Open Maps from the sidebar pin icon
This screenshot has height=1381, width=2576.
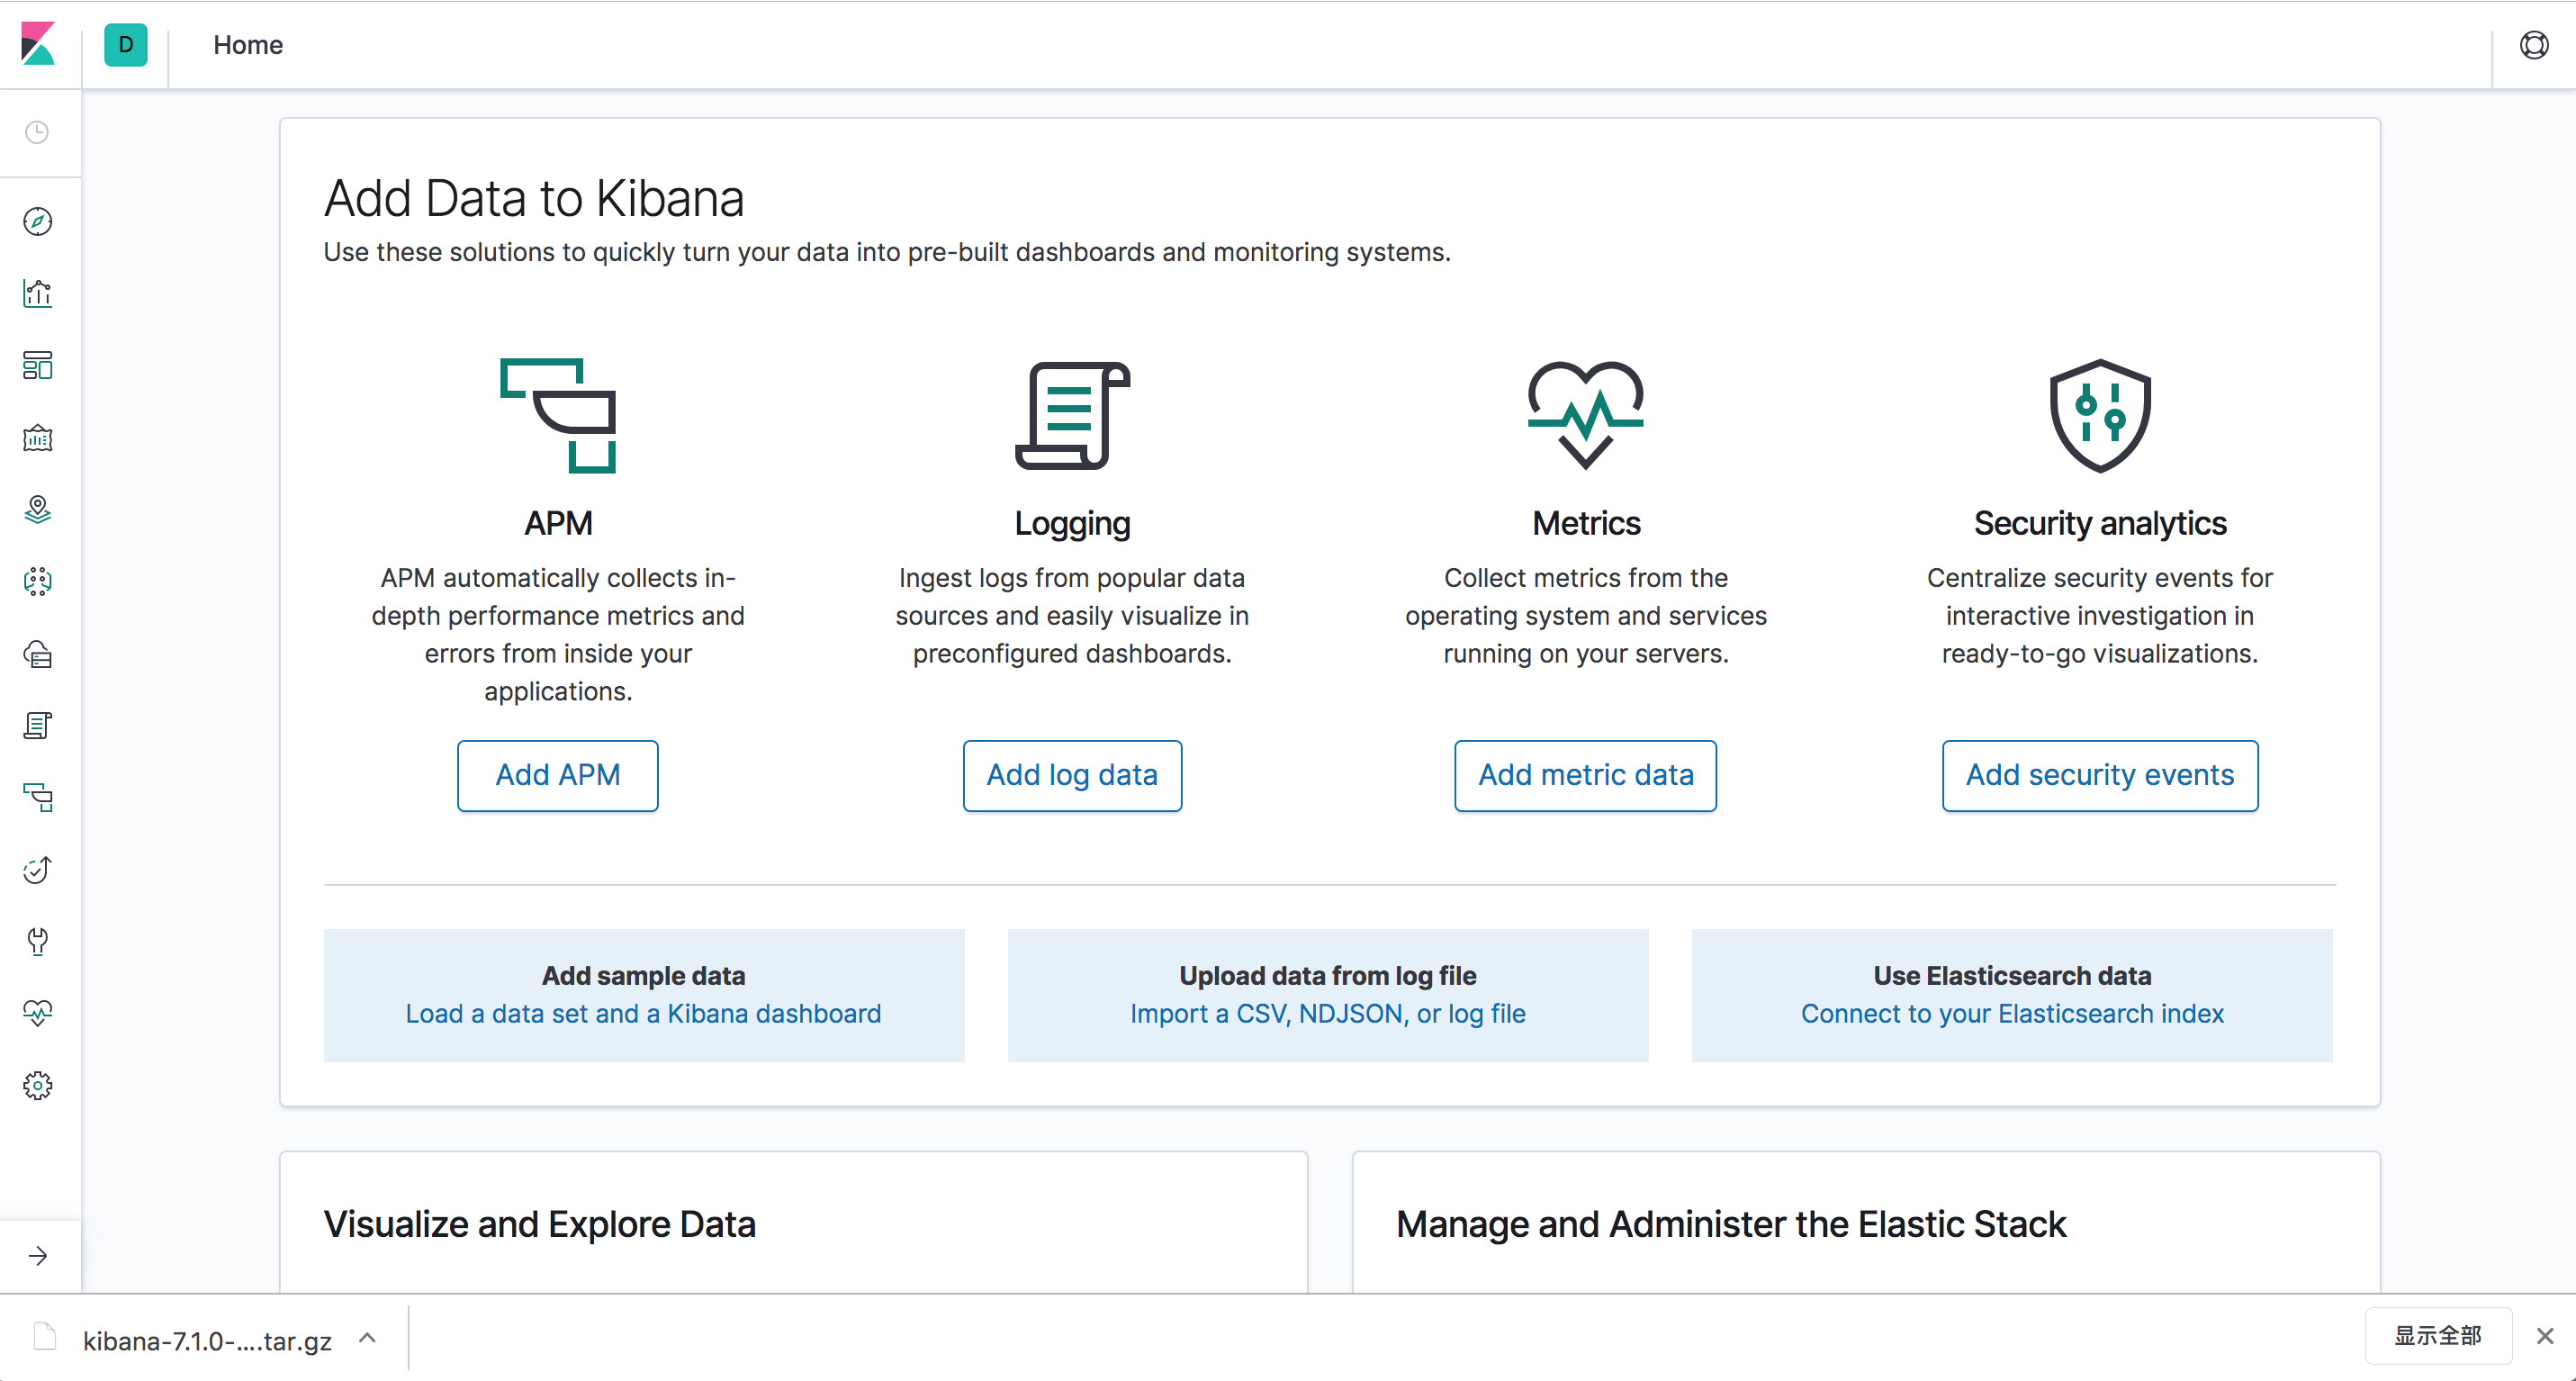point(38,510)
